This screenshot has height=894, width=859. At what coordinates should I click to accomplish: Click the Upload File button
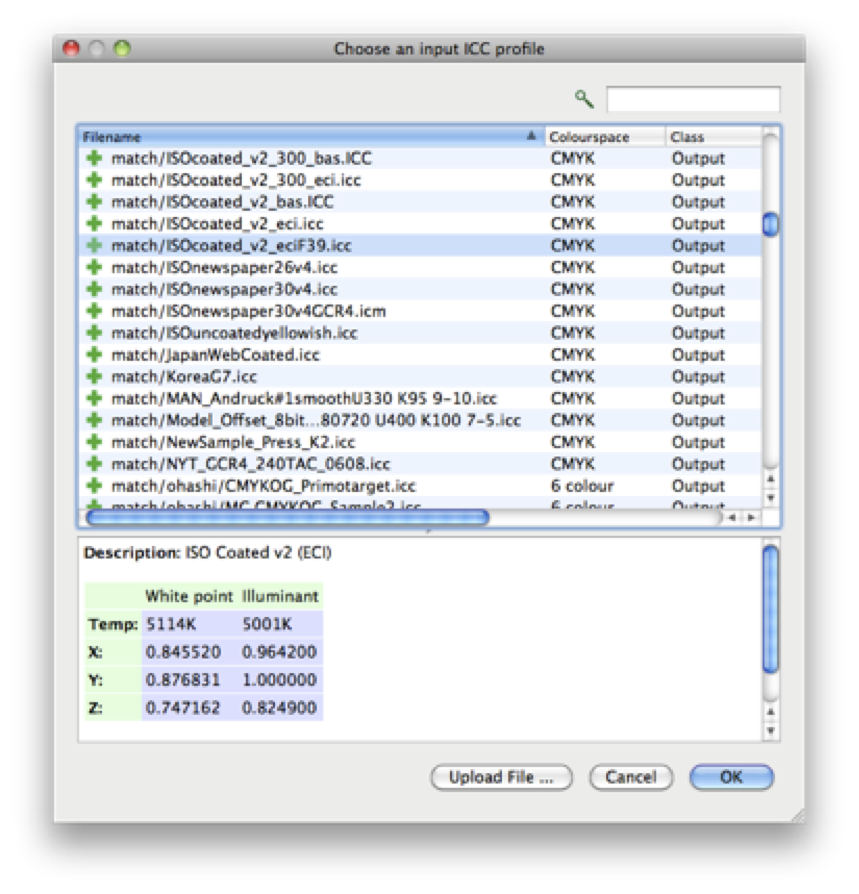pos(501,777)
